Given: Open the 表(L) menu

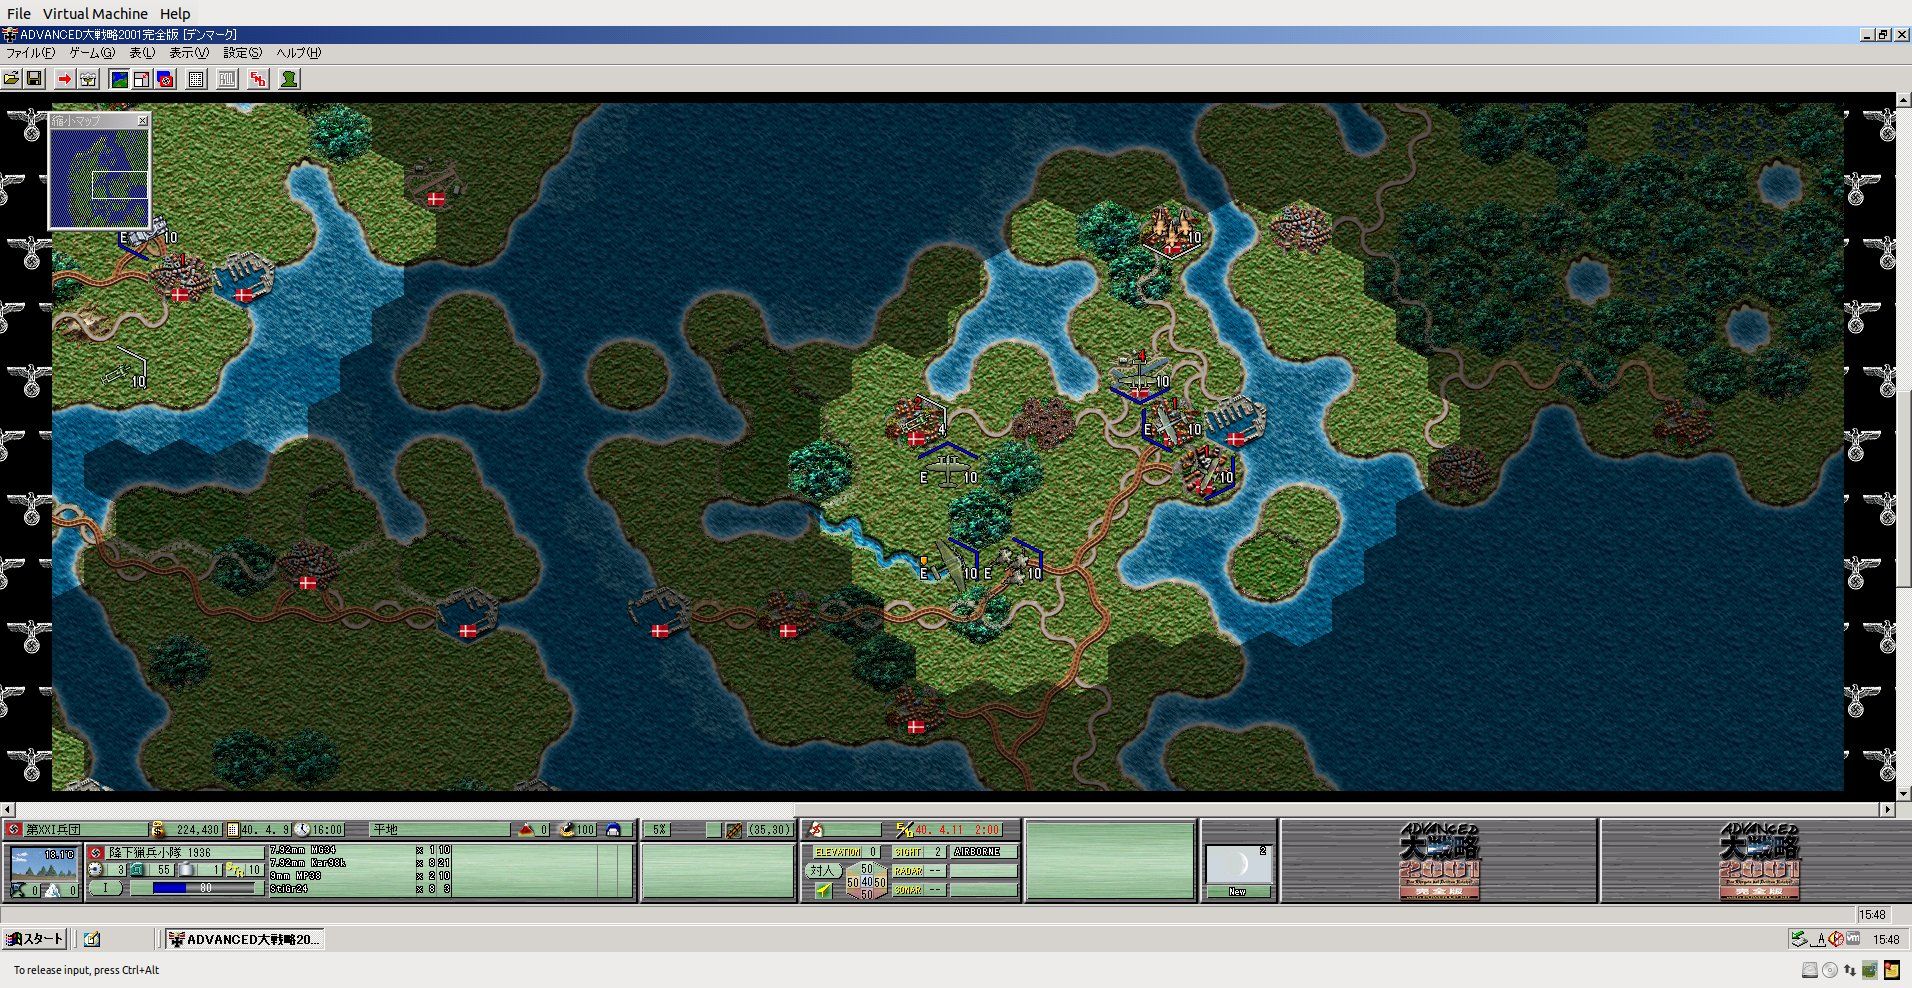Looking at the screenshot, I should pos(142,53).
